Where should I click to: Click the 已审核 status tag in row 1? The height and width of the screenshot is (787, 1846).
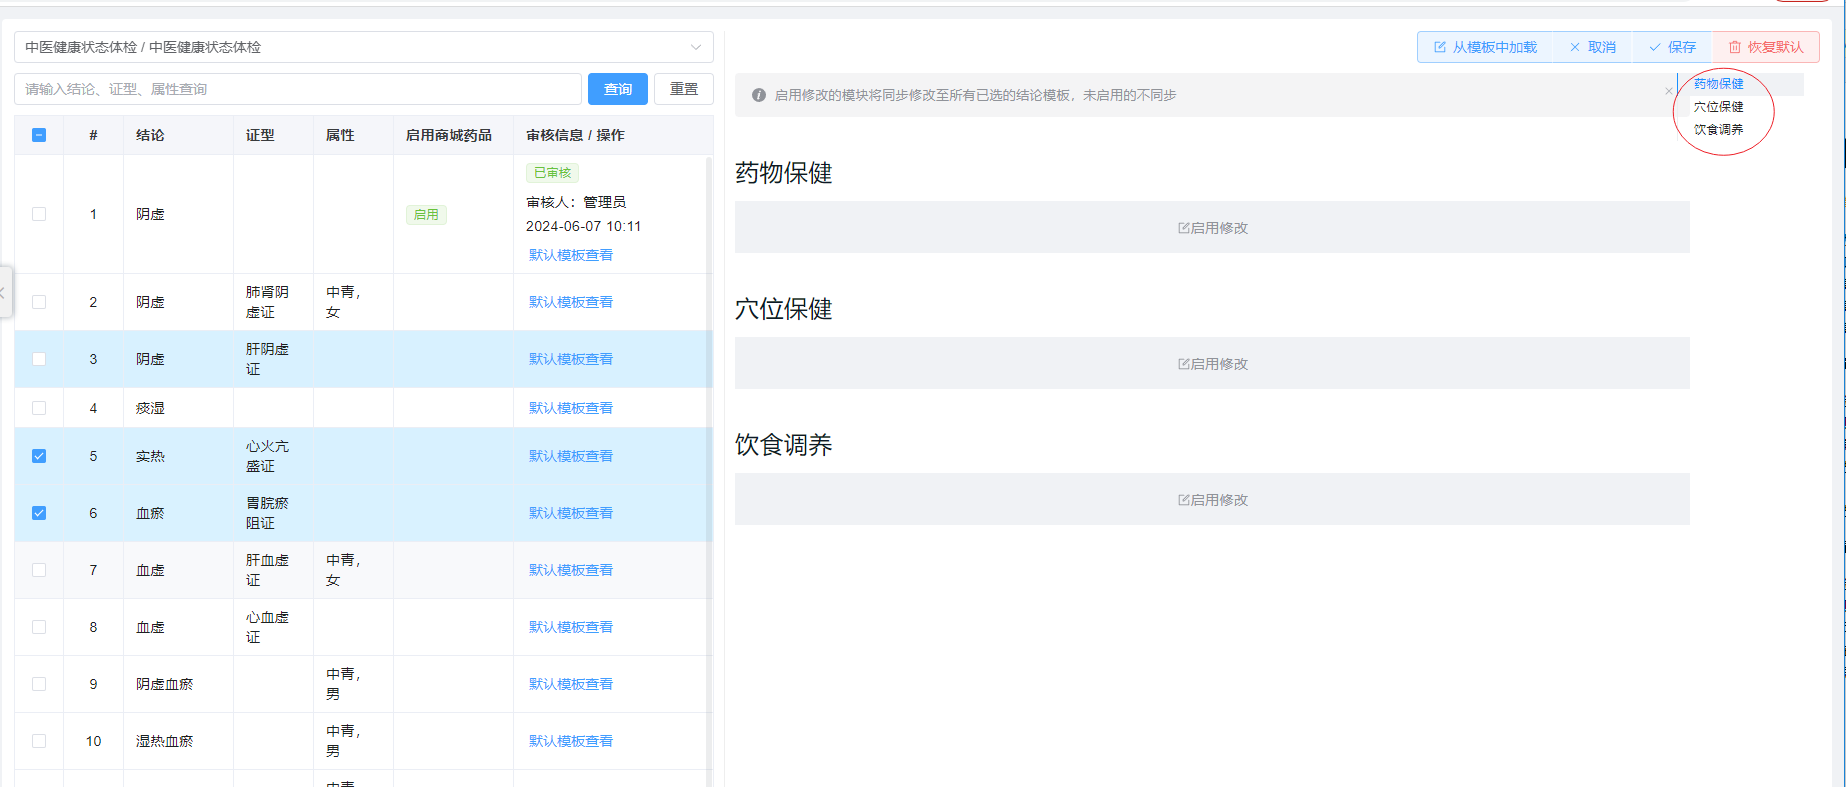point(552,173)
